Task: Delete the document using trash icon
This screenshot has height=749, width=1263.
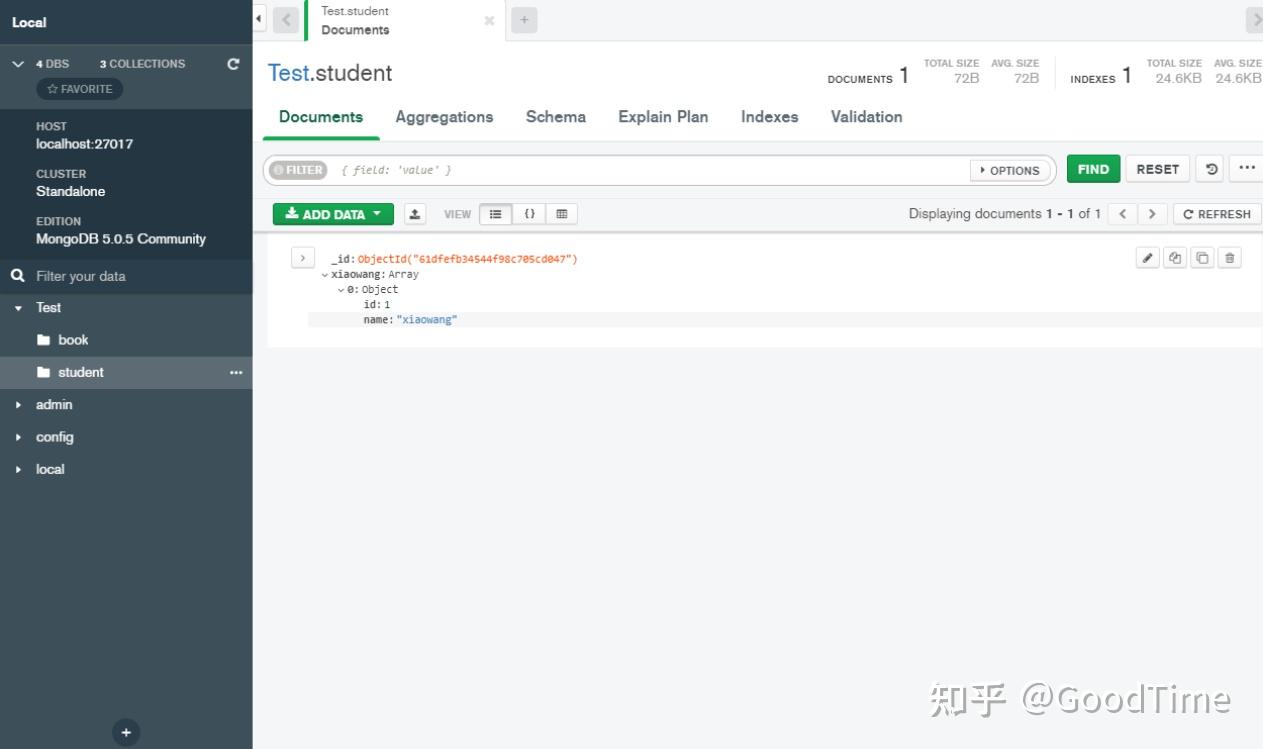Action: tap(1229, 257)
